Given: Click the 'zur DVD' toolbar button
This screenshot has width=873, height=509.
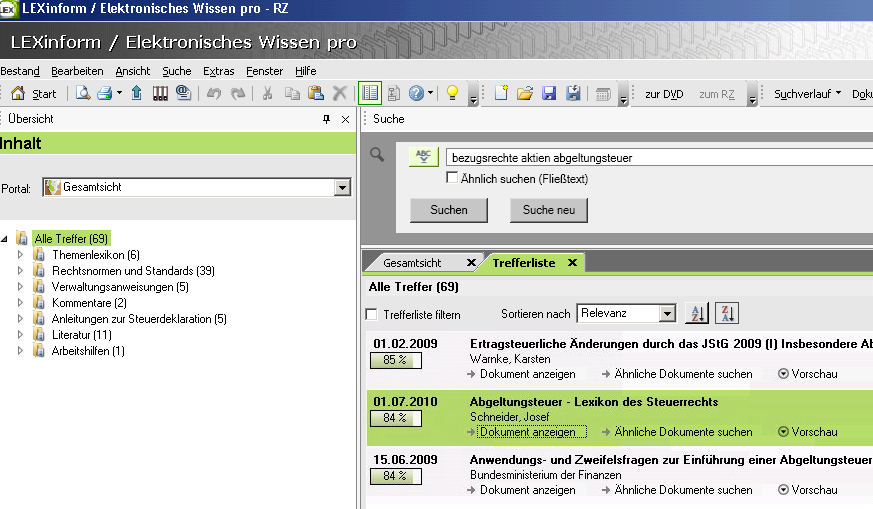Looking at the screenshot, I should point(664,94).
